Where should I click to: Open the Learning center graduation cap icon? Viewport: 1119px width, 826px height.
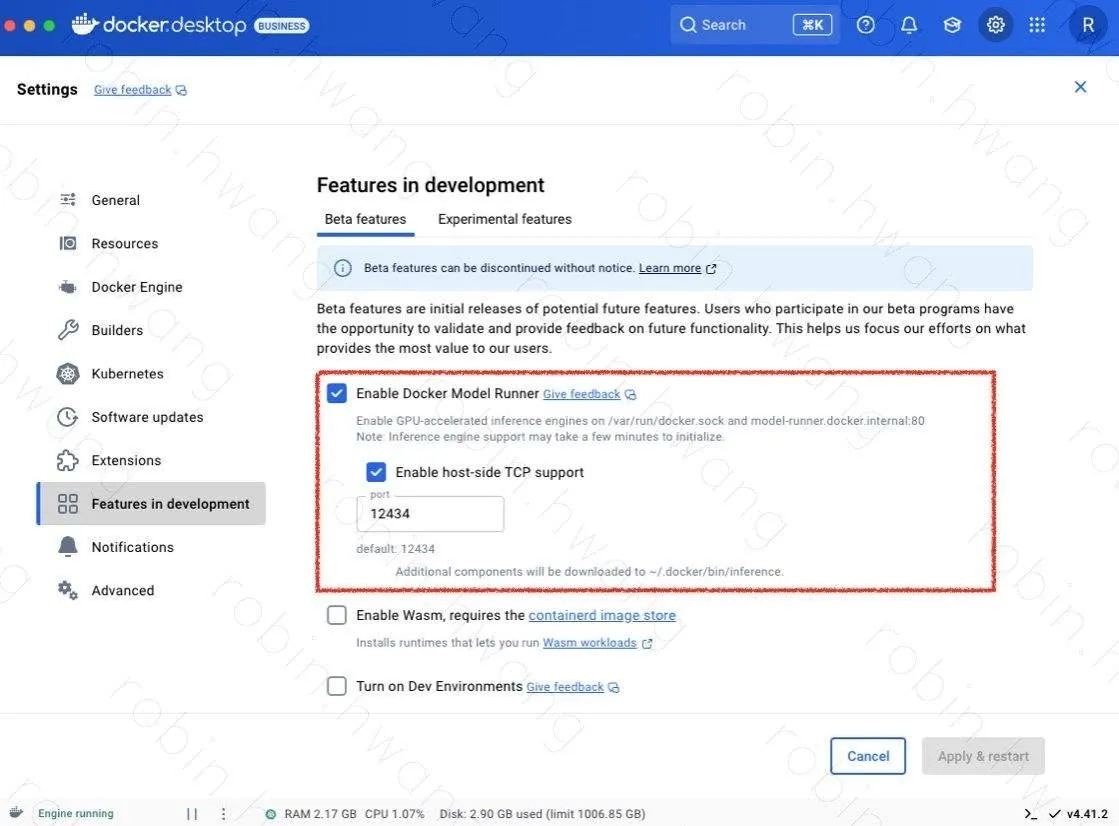click(952, 25)
